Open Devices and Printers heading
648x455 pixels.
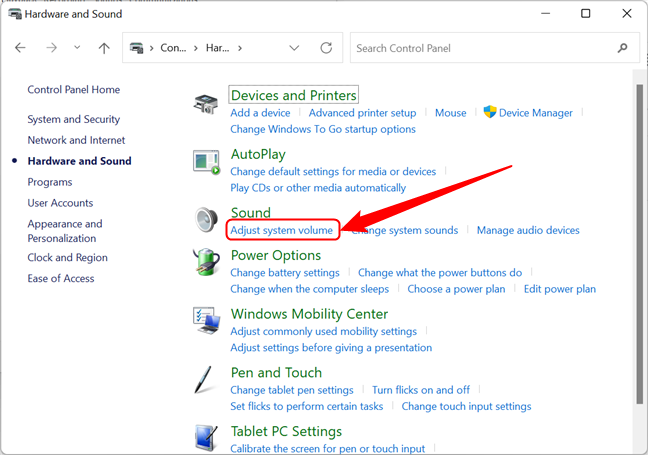pos(293,95)
